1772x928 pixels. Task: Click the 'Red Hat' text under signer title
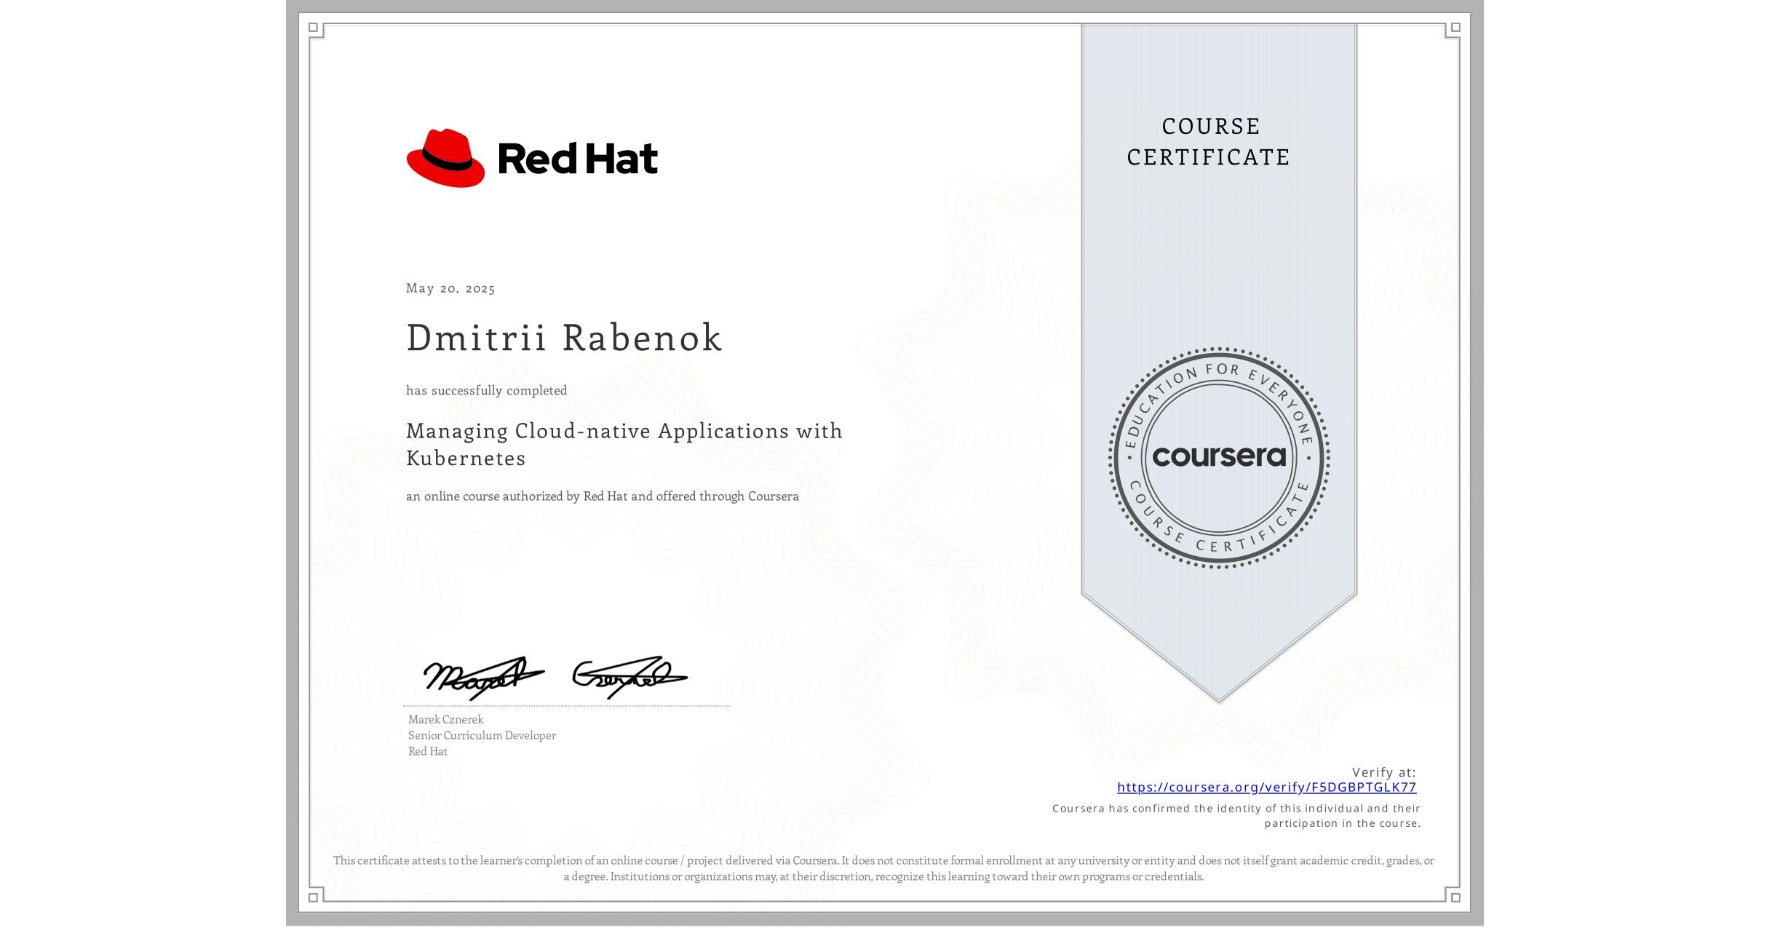tap(428, 751)
